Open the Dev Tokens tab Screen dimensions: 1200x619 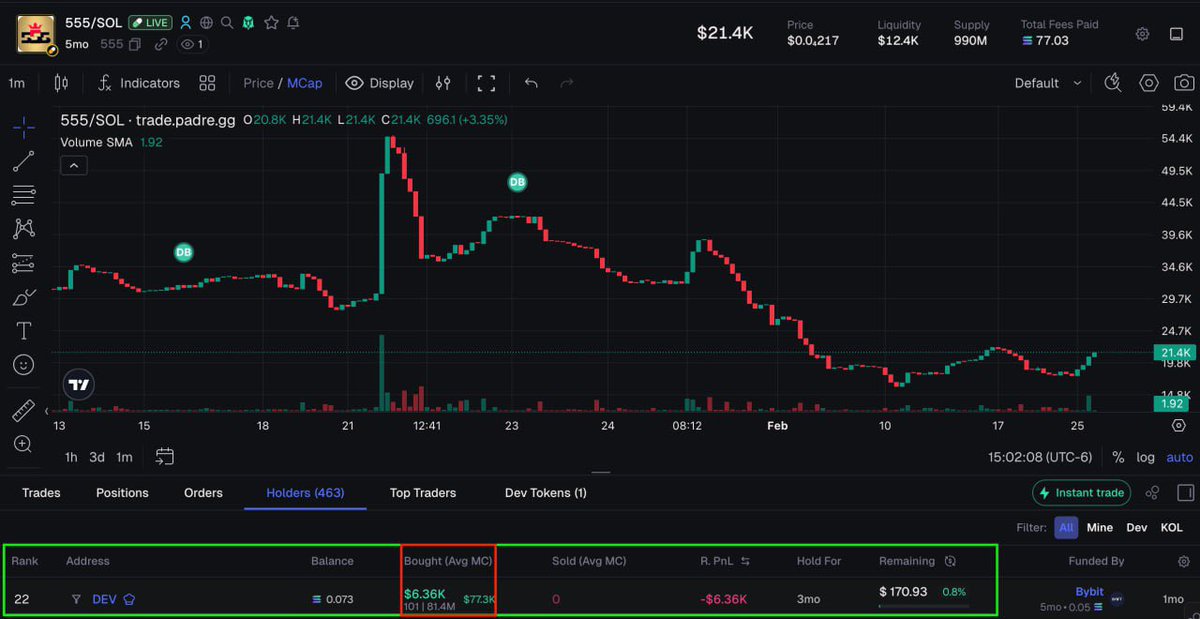pos(545,493)
